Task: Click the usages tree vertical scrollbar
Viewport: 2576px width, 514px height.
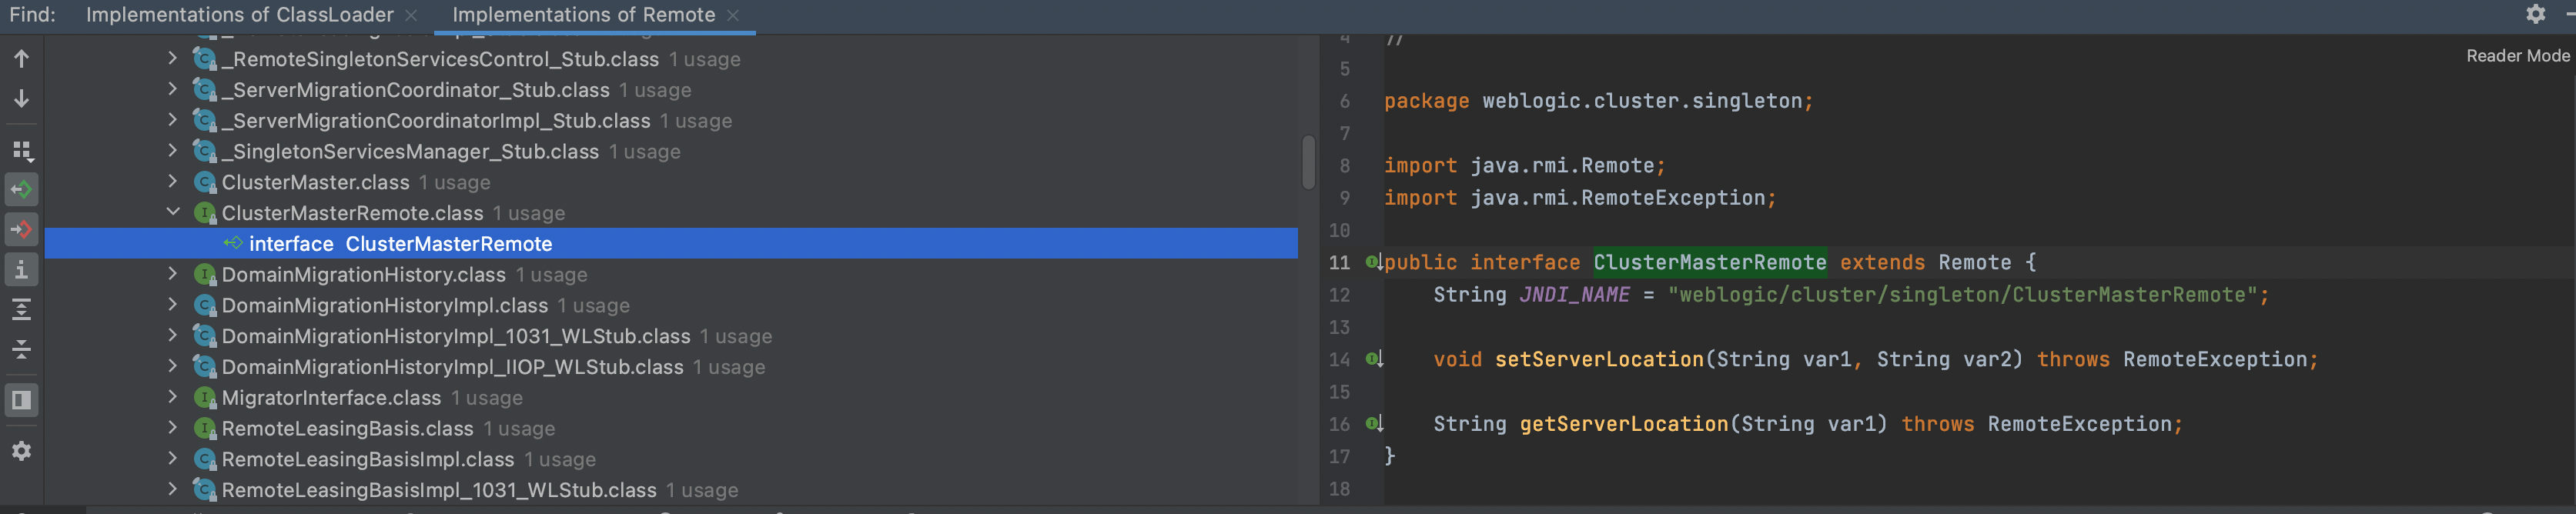Action: tap(1308, 162)
